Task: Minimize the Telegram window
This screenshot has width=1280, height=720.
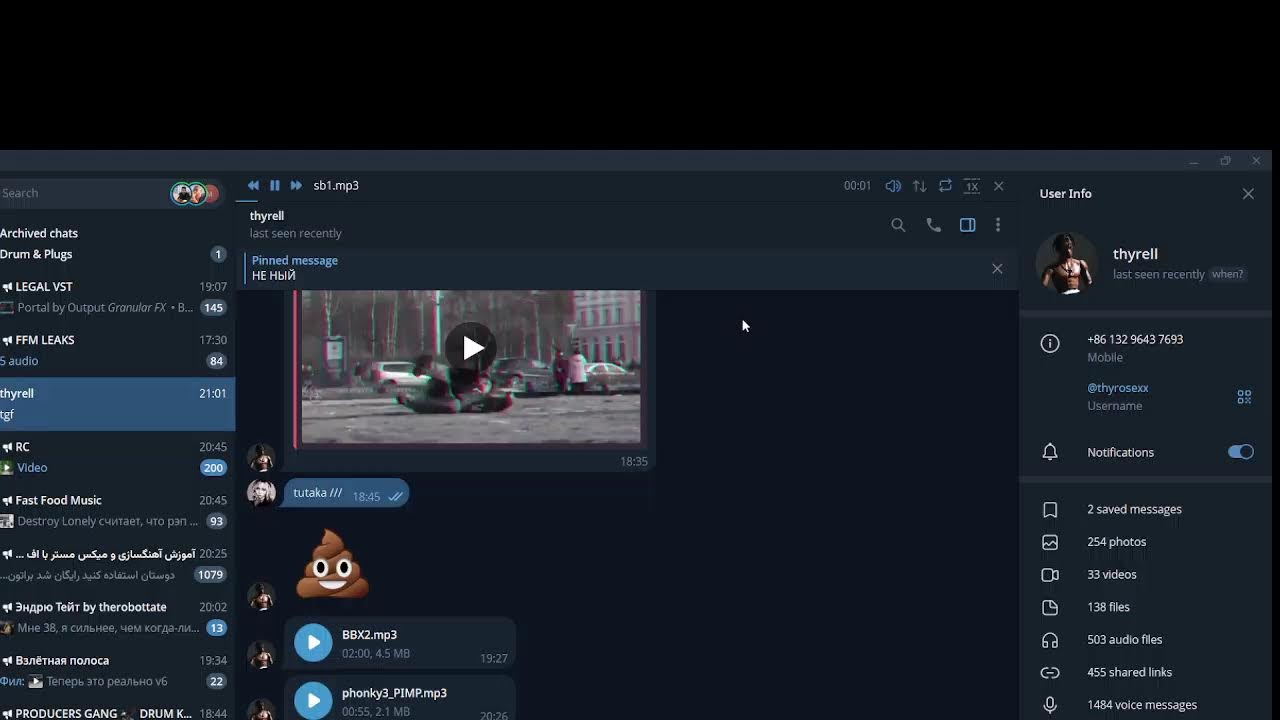Action: (x=1194, y=161)
